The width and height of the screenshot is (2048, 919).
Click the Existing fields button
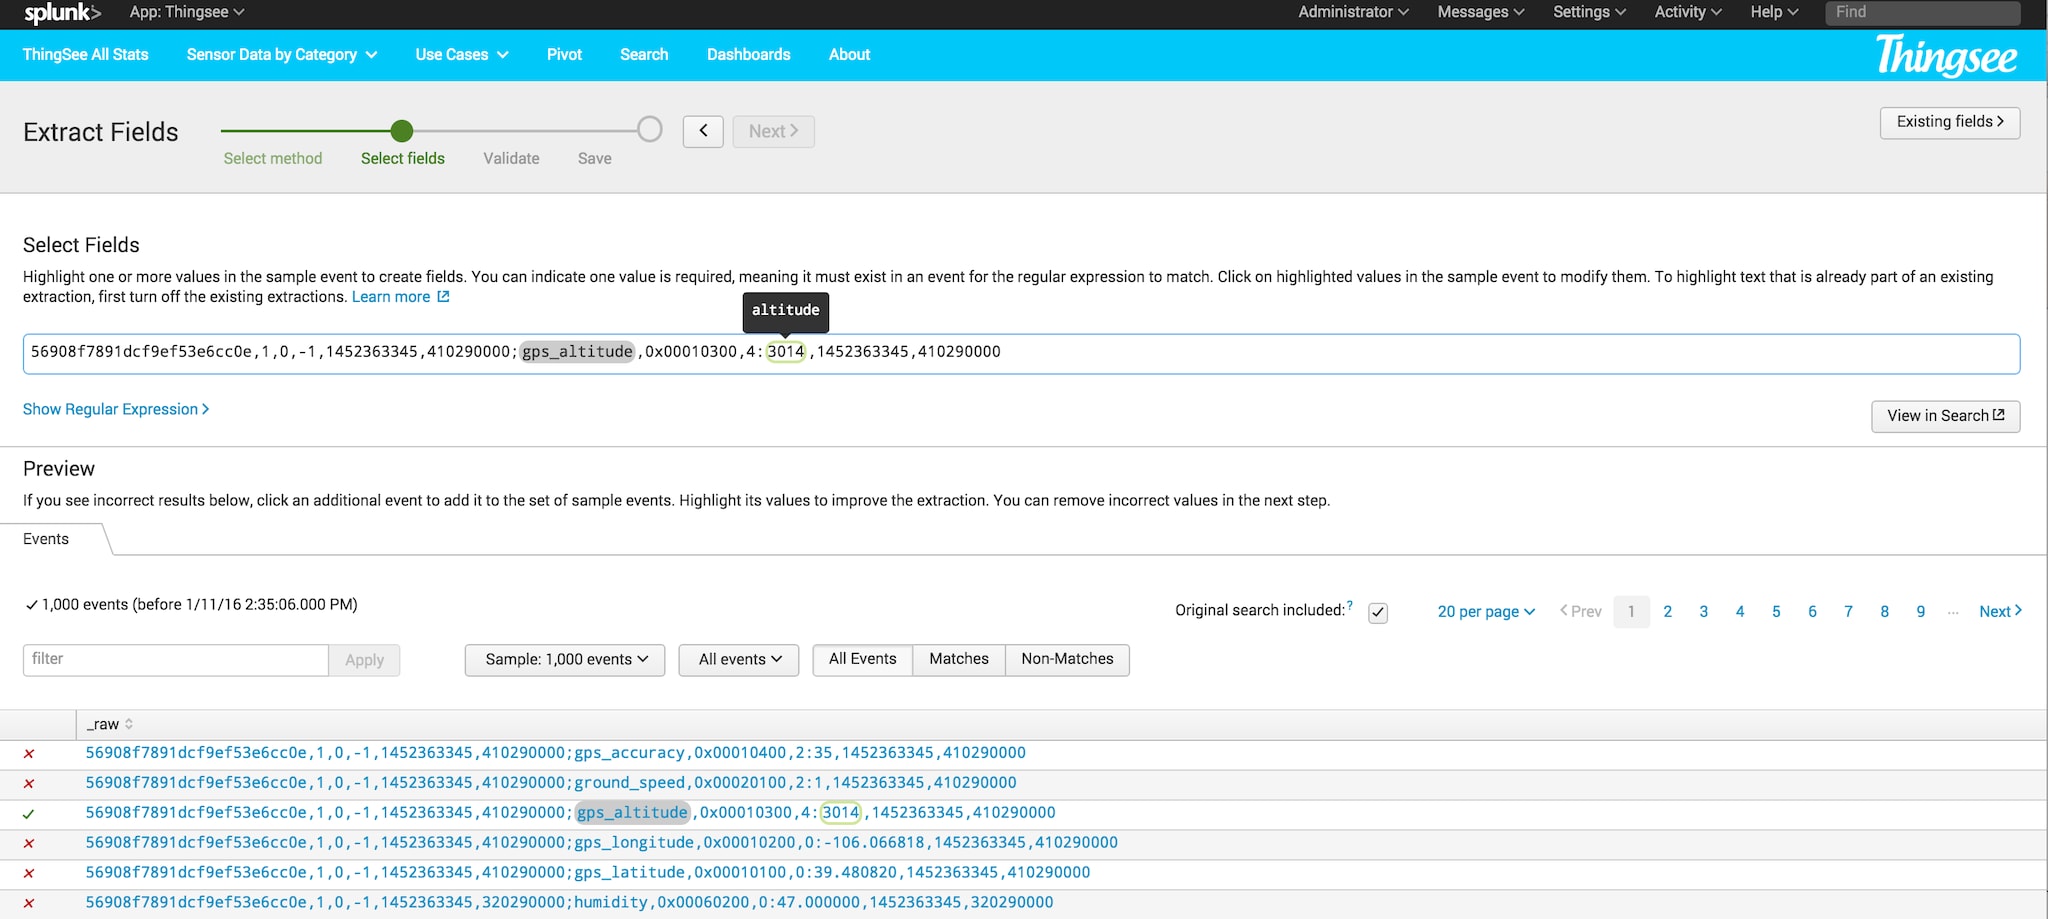click(1950, 122)
